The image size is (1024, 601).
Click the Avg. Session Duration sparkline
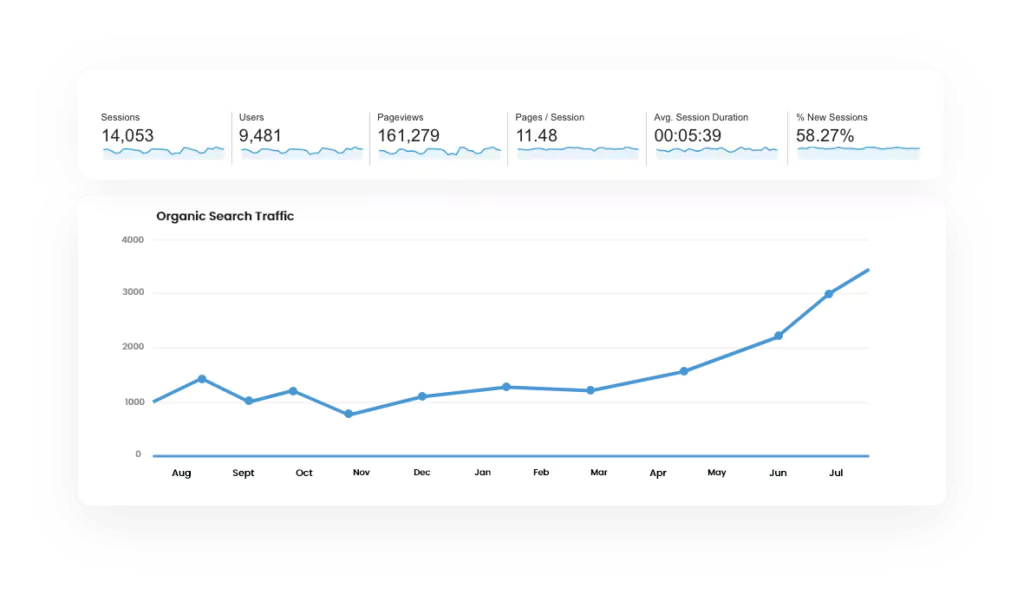[x=715, y=151]
